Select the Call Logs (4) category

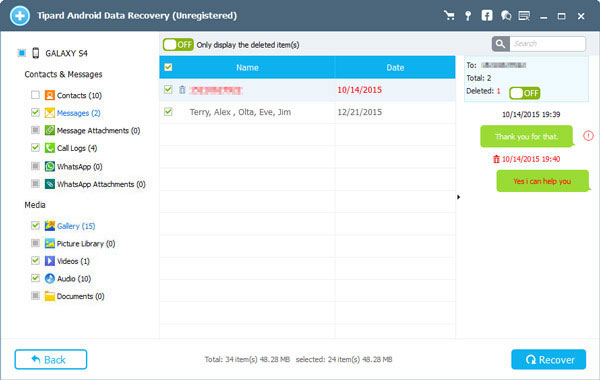[x=77, y=148]
